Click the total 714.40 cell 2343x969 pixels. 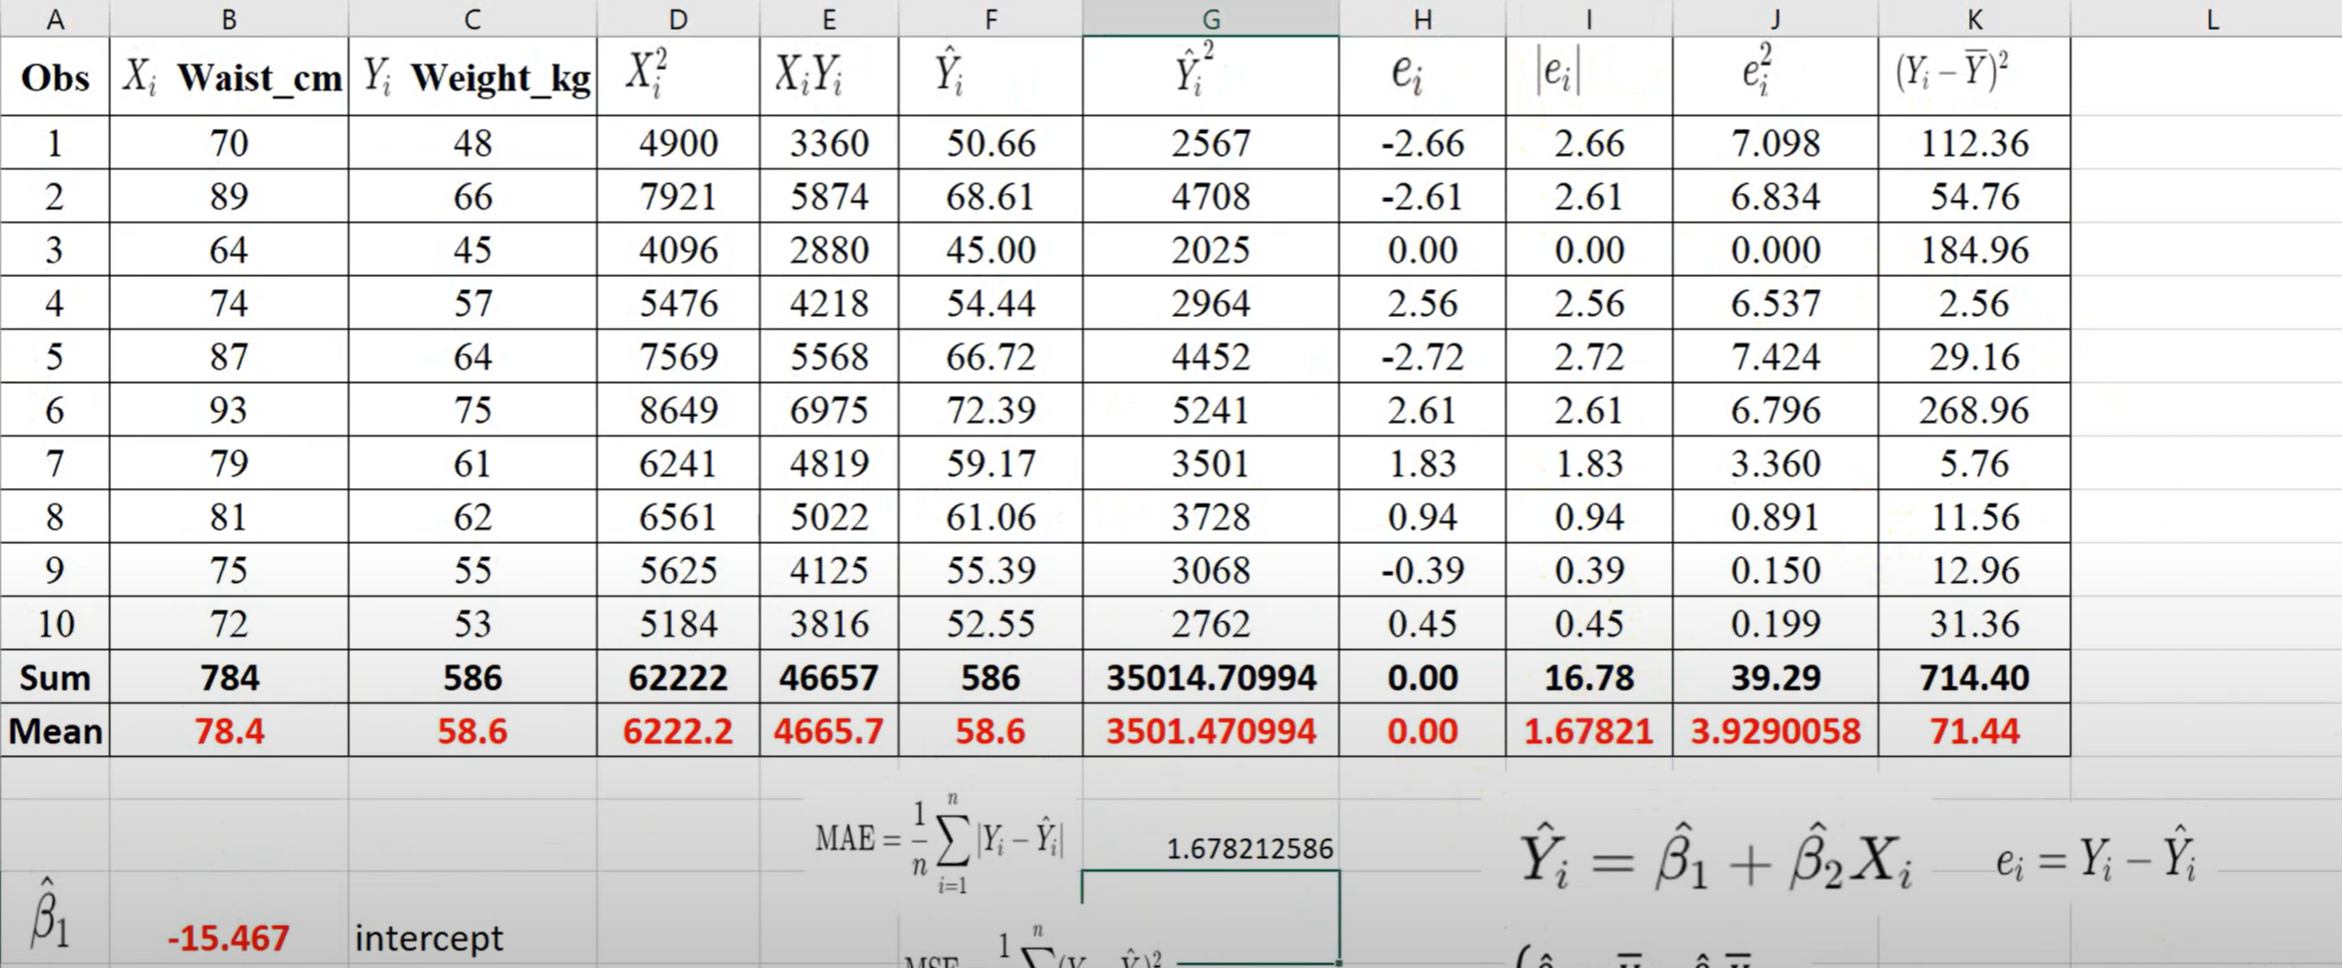tap(1974, 678)
